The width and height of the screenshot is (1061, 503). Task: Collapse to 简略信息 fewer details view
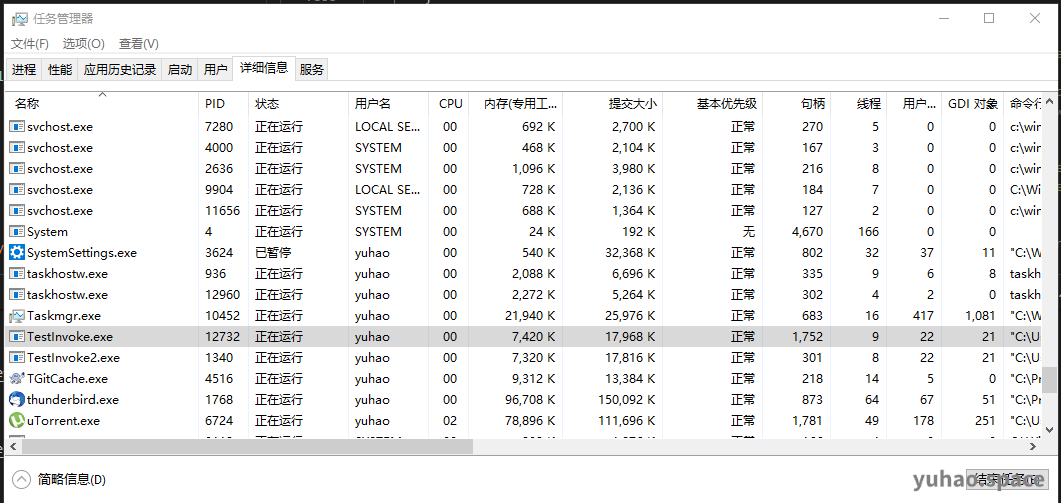pos(60,480)
